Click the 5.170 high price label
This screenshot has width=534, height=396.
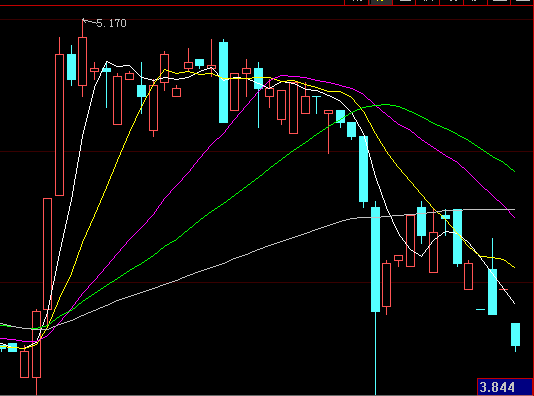[x=111, y=23]
